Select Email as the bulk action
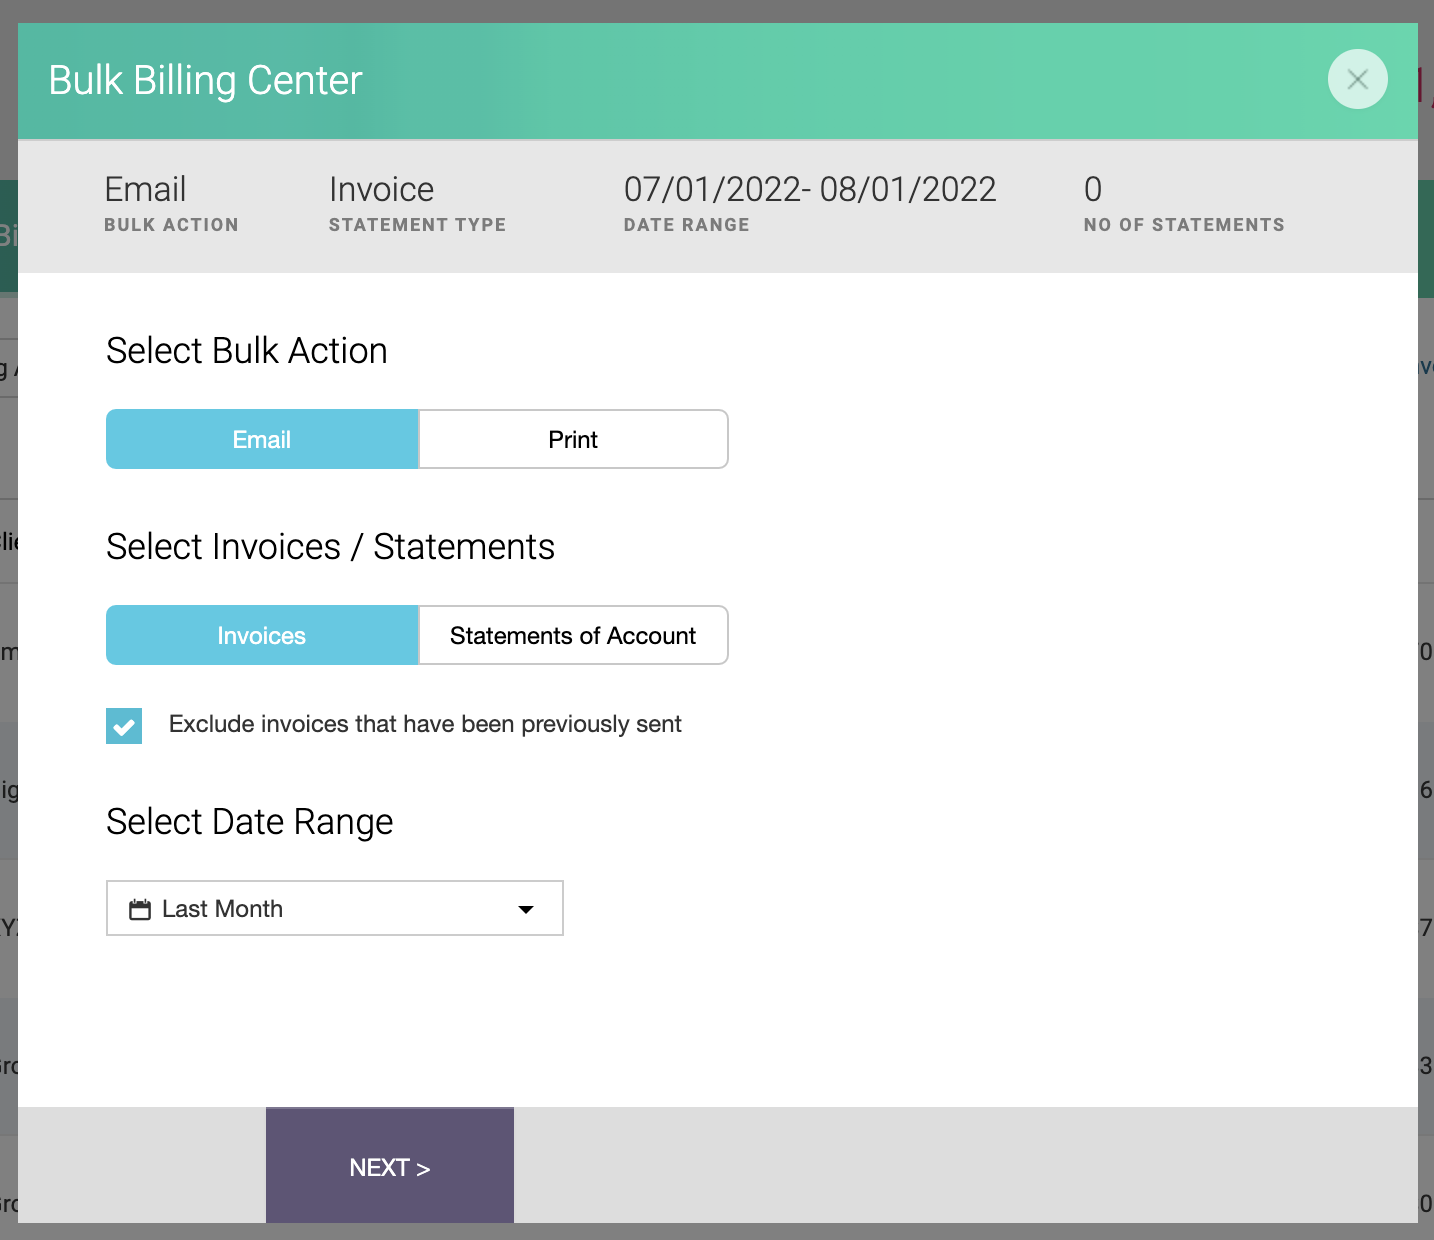1434x1240 pixels. pyautogui.click(x=262, y=439)
